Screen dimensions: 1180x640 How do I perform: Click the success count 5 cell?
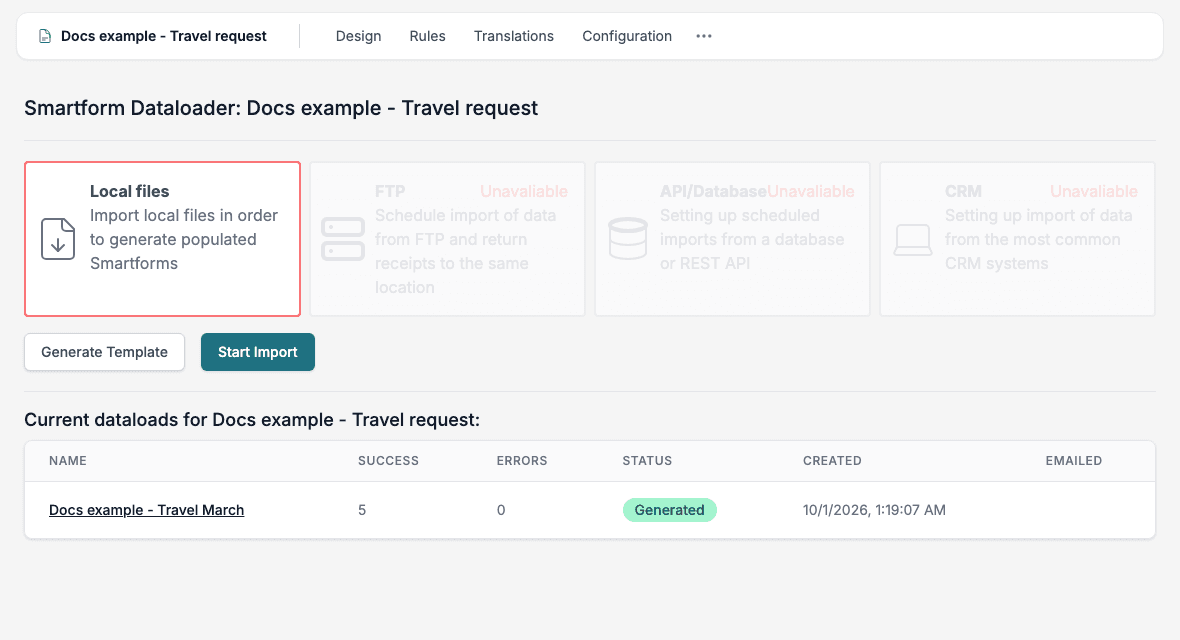(x=362, y=510)
